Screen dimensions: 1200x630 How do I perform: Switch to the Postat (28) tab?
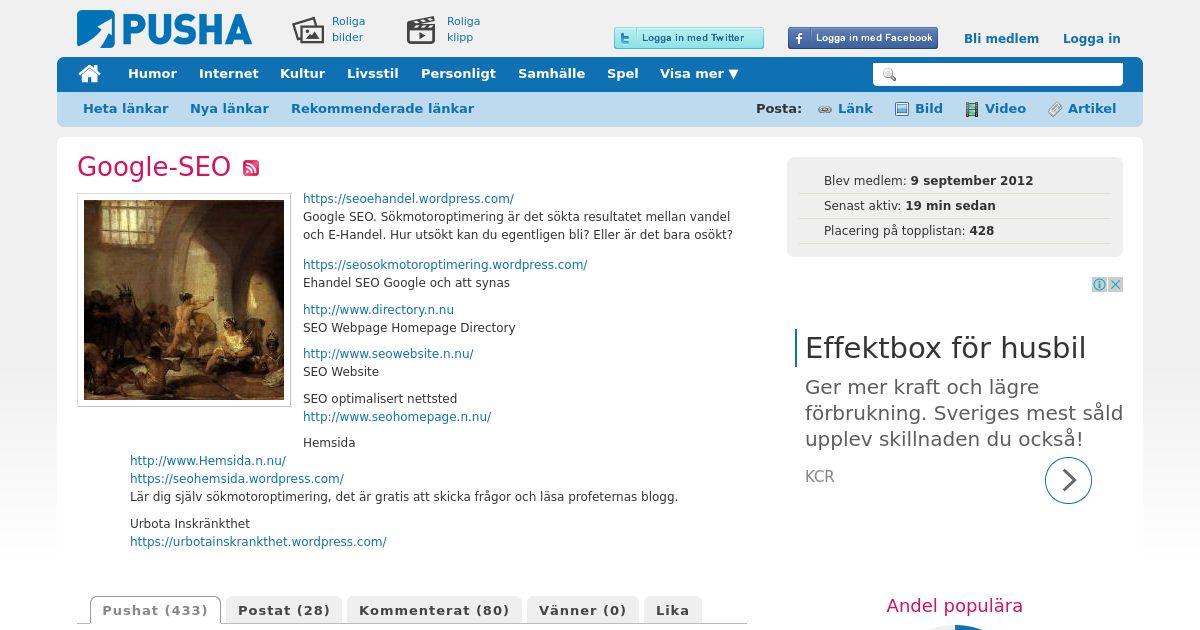pyautogui.click(x=284, y=610)
